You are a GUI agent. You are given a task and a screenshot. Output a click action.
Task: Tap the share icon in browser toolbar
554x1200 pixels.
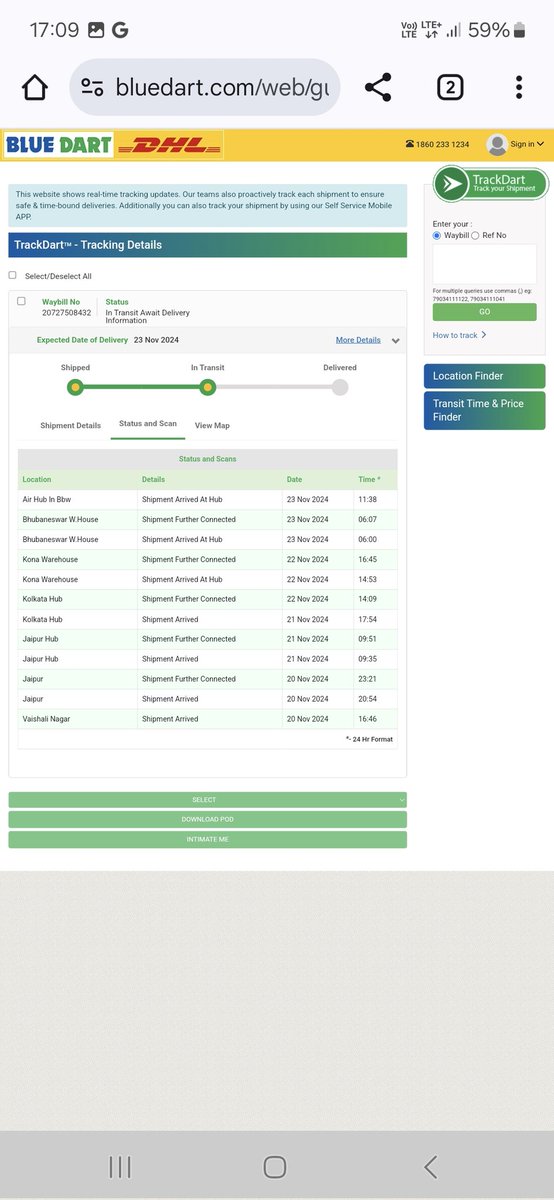click(378, 87)
